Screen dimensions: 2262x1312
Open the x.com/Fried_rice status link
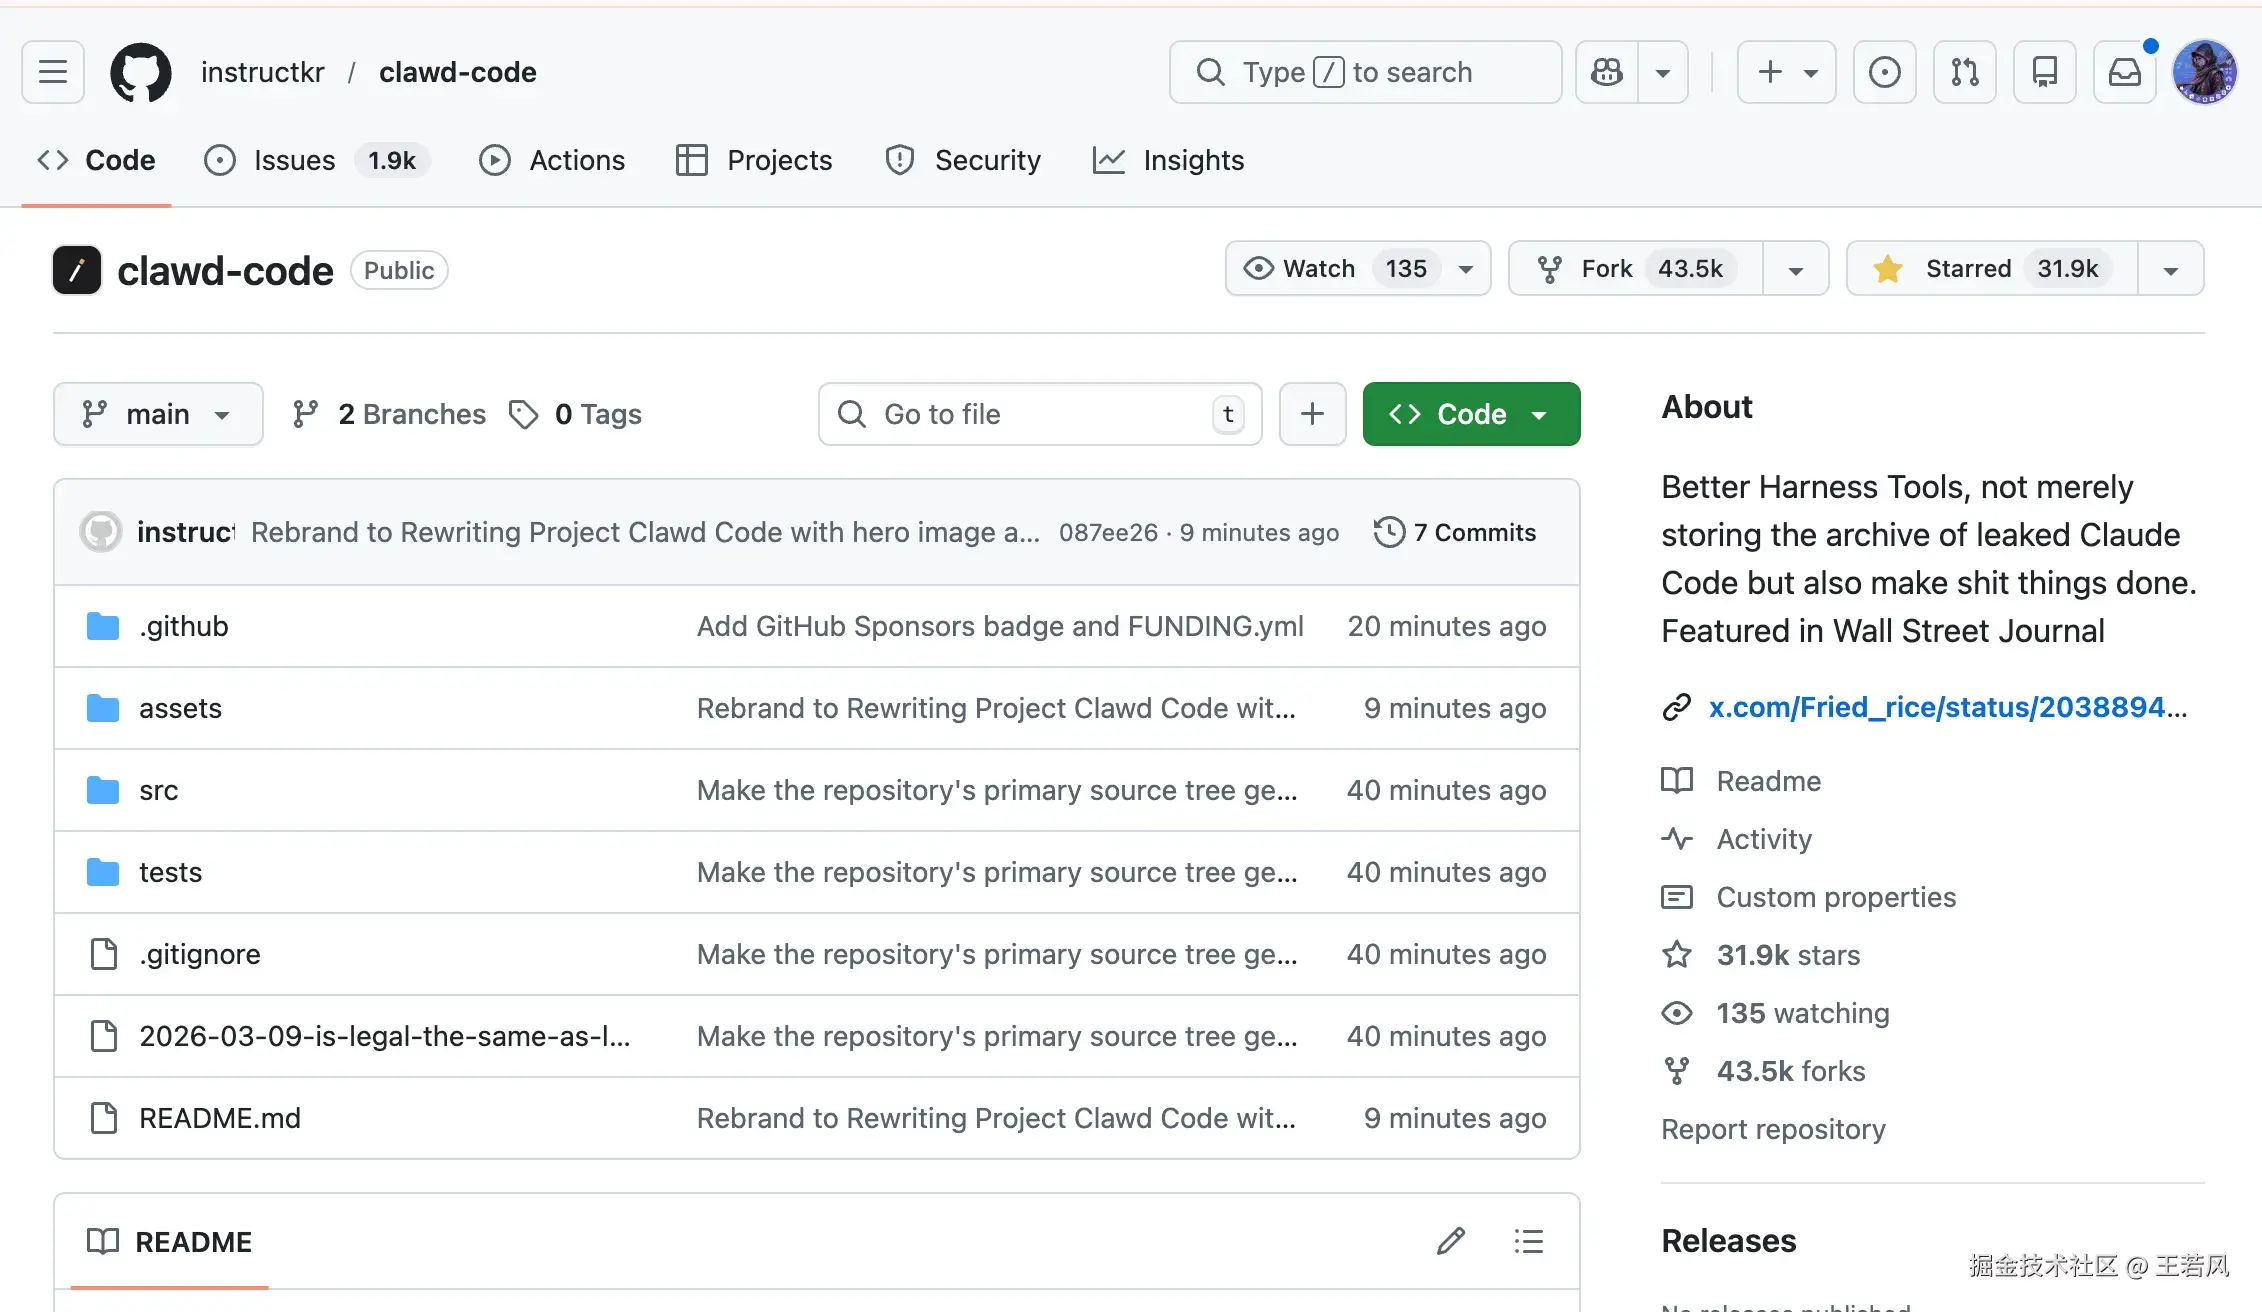coord(1946,707)
